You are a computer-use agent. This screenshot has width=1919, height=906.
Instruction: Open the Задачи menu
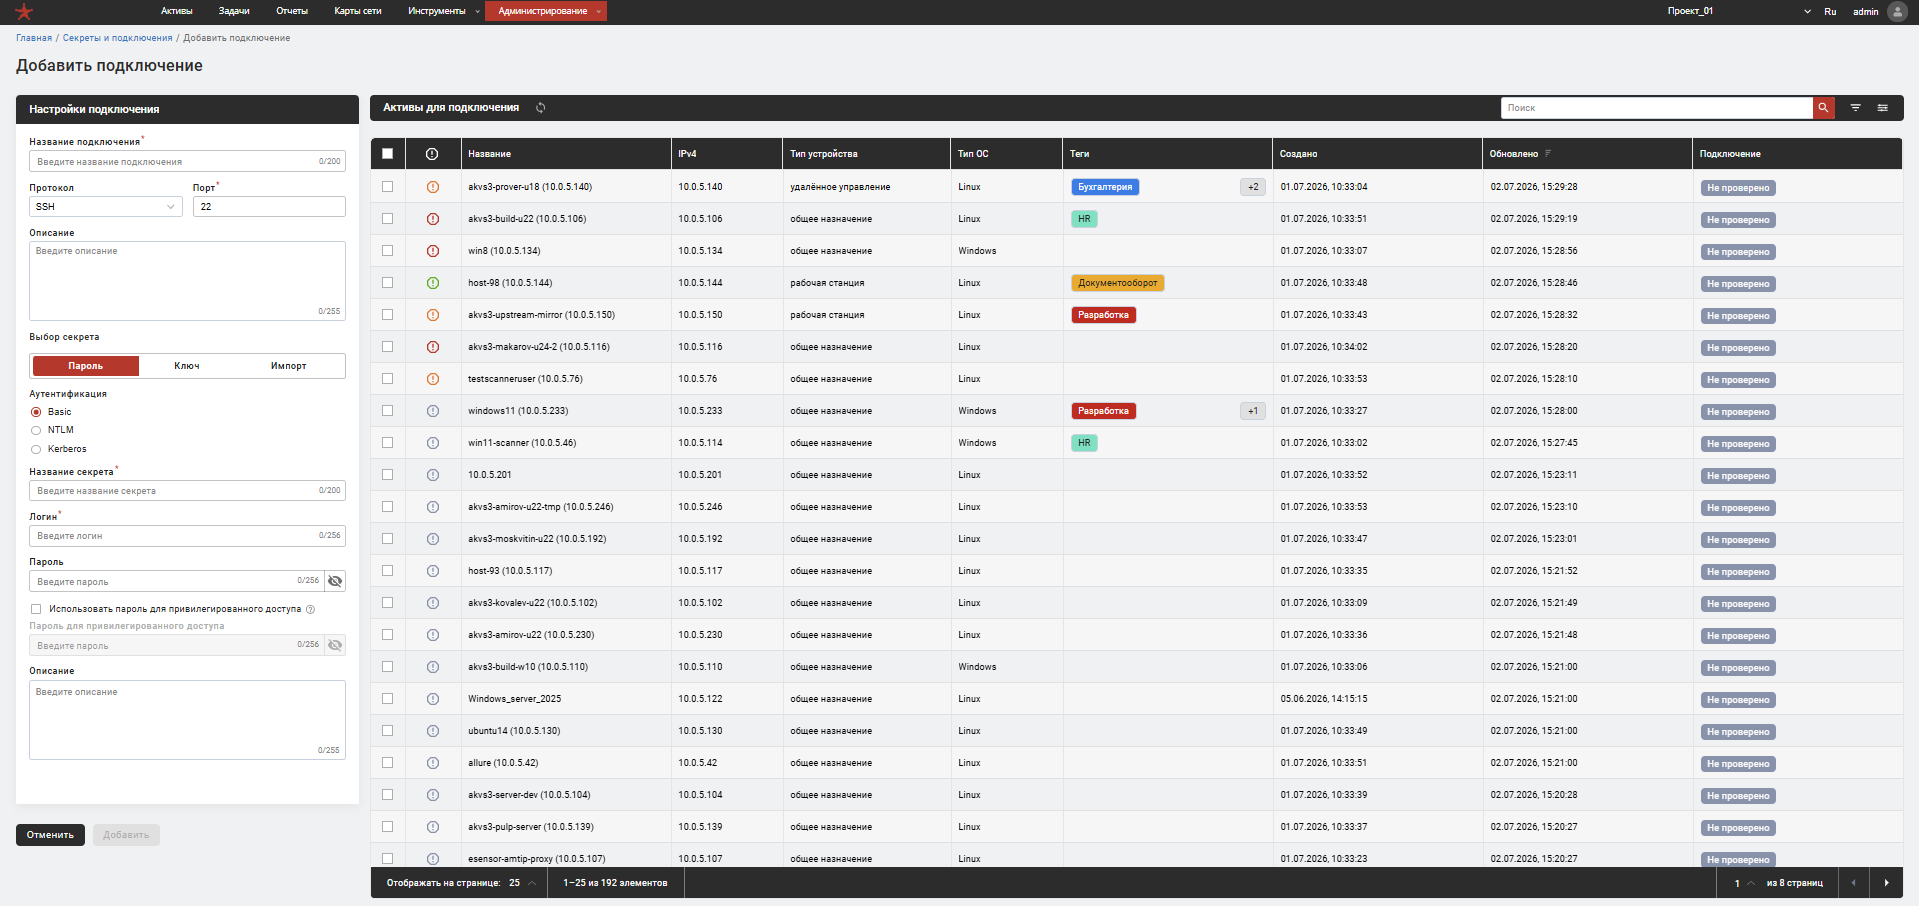[x=234, y=12]
